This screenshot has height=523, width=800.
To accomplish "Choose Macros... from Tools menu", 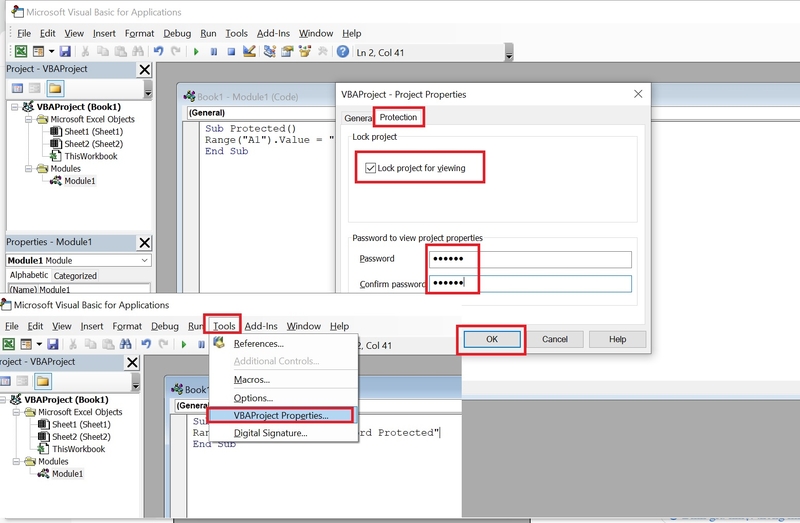I will click(252, 380).
